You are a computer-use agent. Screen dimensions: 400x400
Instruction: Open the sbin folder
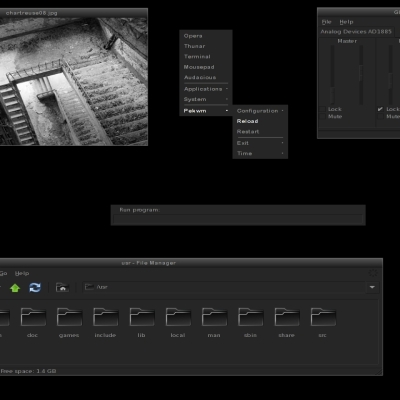tap(250, 323)
